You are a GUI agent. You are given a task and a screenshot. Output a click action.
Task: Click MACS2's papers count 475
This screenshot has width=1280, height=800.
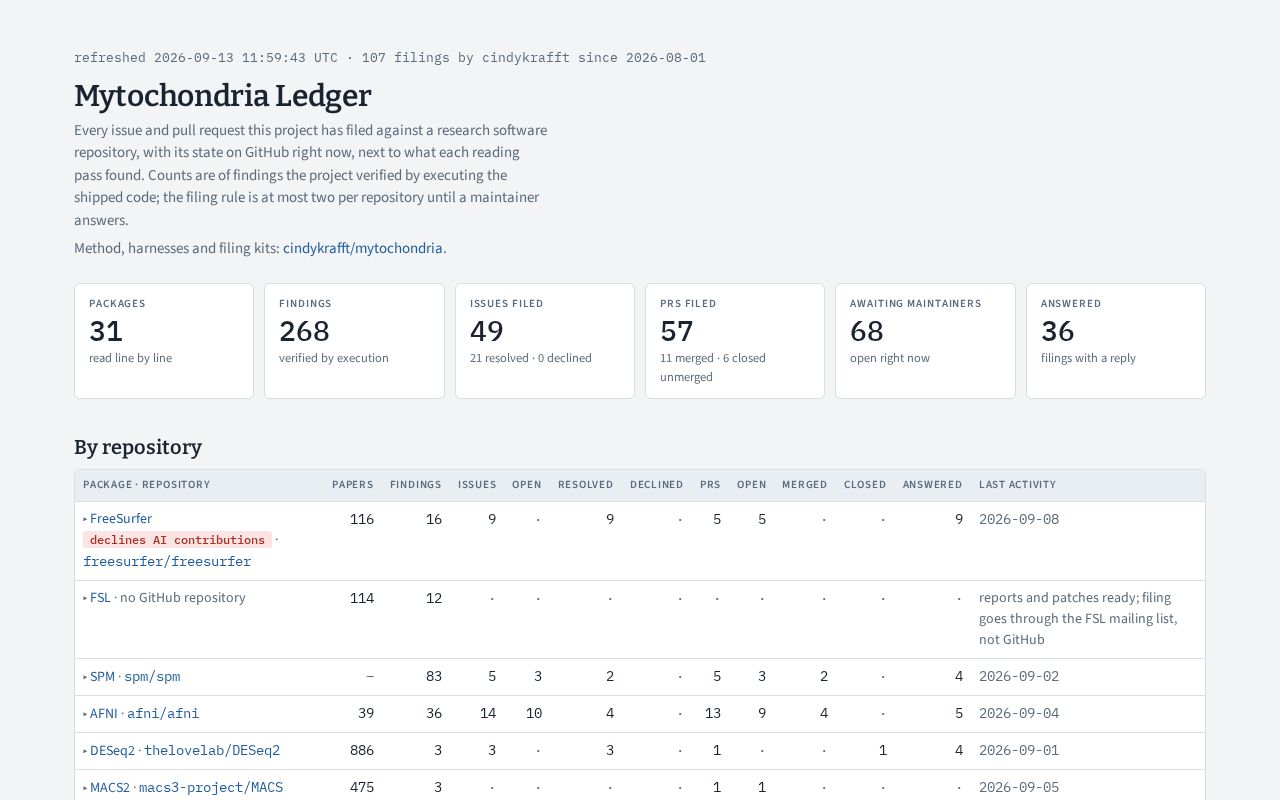coord(362,788)
